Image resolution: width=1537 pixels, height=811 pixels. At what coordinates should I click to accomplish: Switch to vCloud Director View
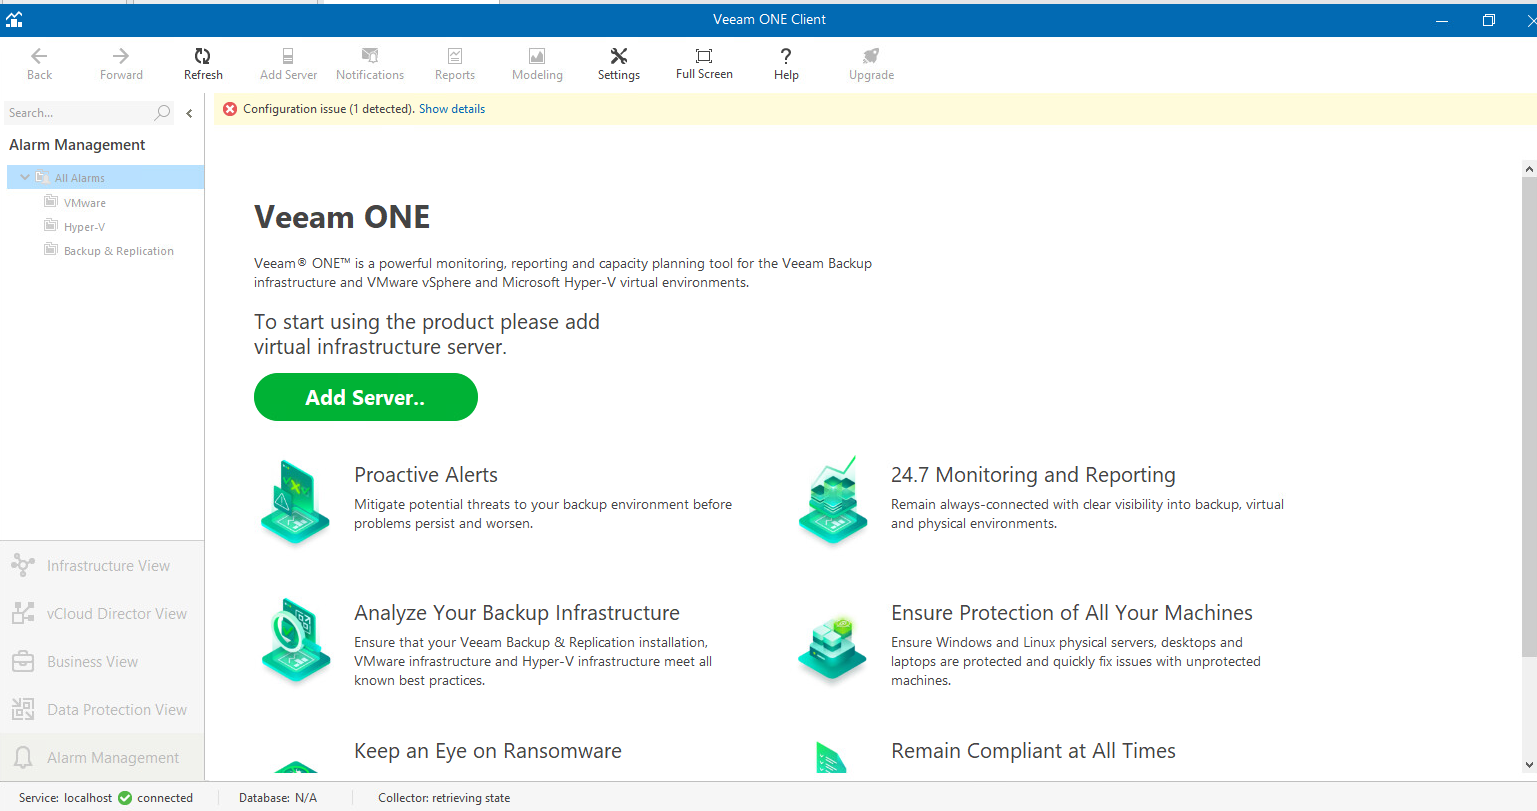coord(102,613)
